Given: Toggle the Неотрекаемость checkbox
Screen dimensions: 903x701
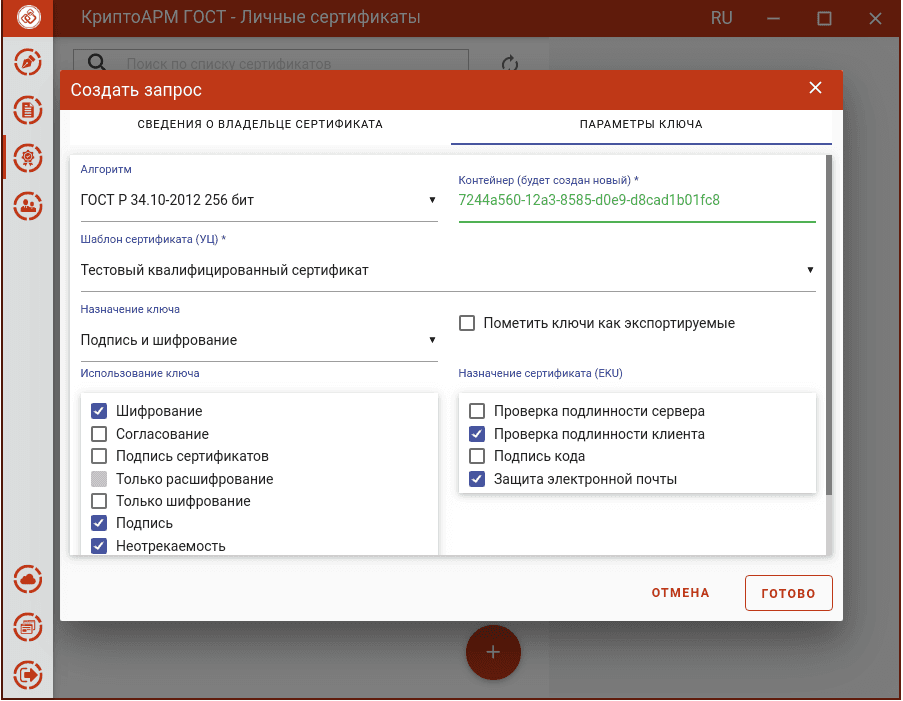Looking at the screenshot, I should pyautogui.click(x=99, y=545).
